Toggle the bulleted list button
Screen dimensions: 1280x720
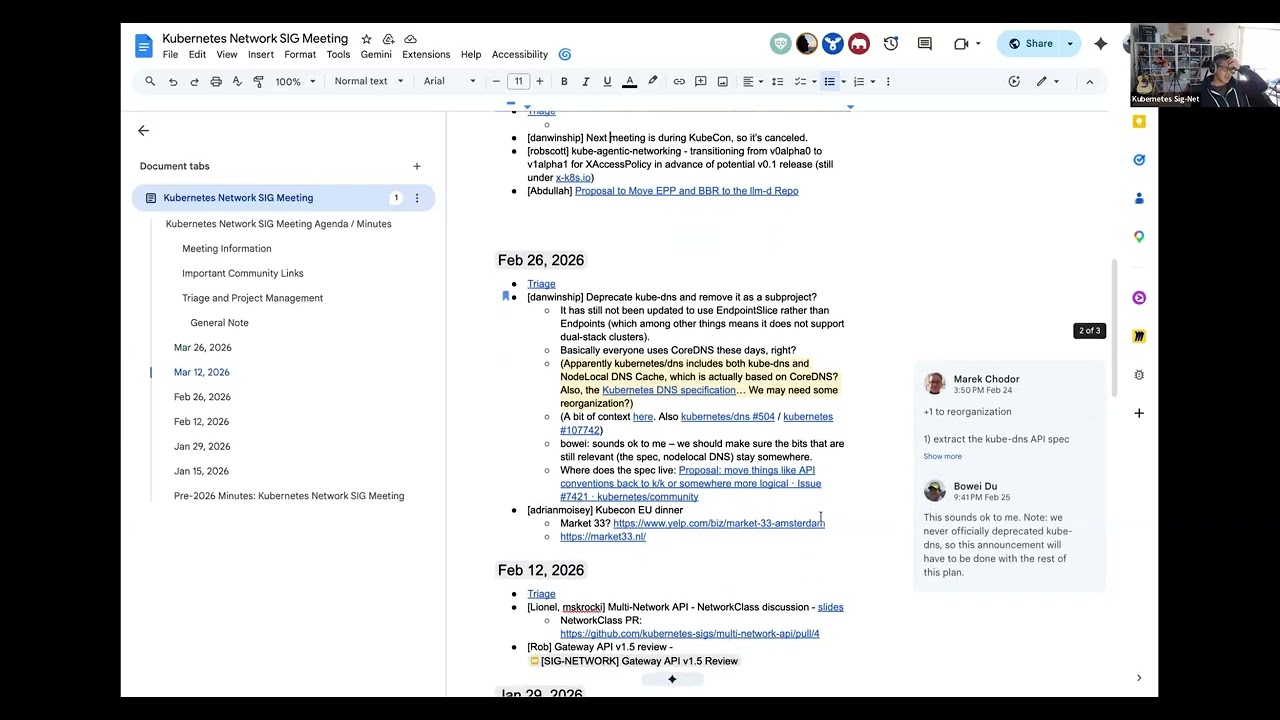pos(829,81)
